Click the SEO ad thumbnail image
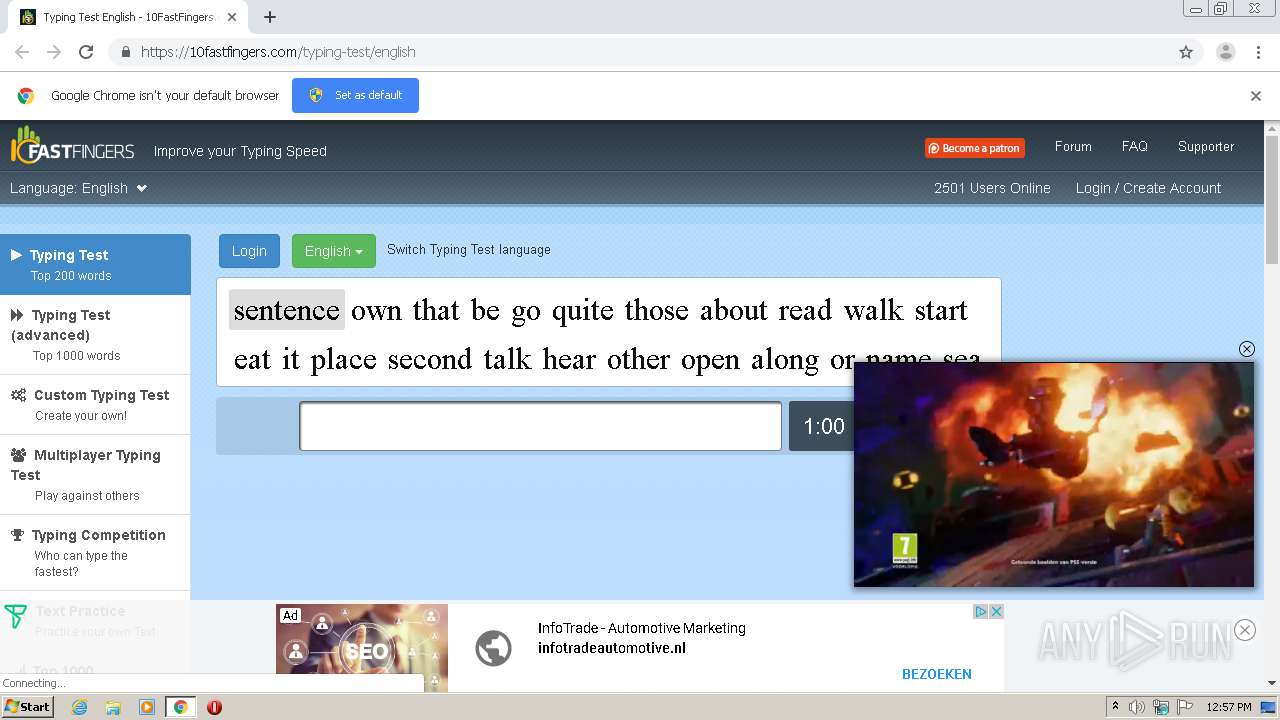 (x=362, y=648)
